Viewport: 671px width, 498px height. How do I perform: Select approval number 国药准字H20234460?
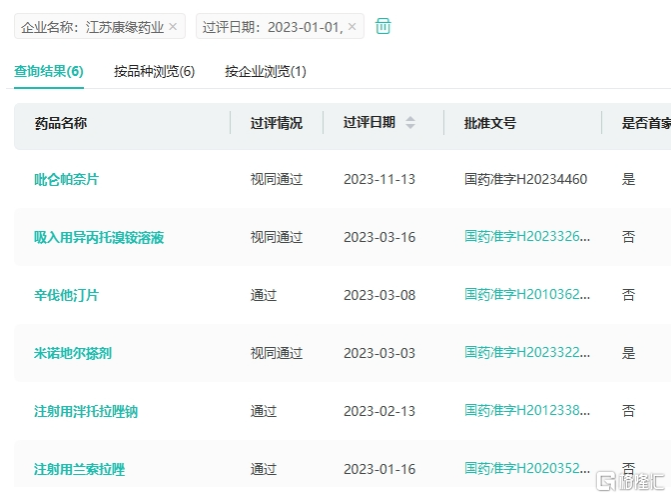(x=526, y=179)
